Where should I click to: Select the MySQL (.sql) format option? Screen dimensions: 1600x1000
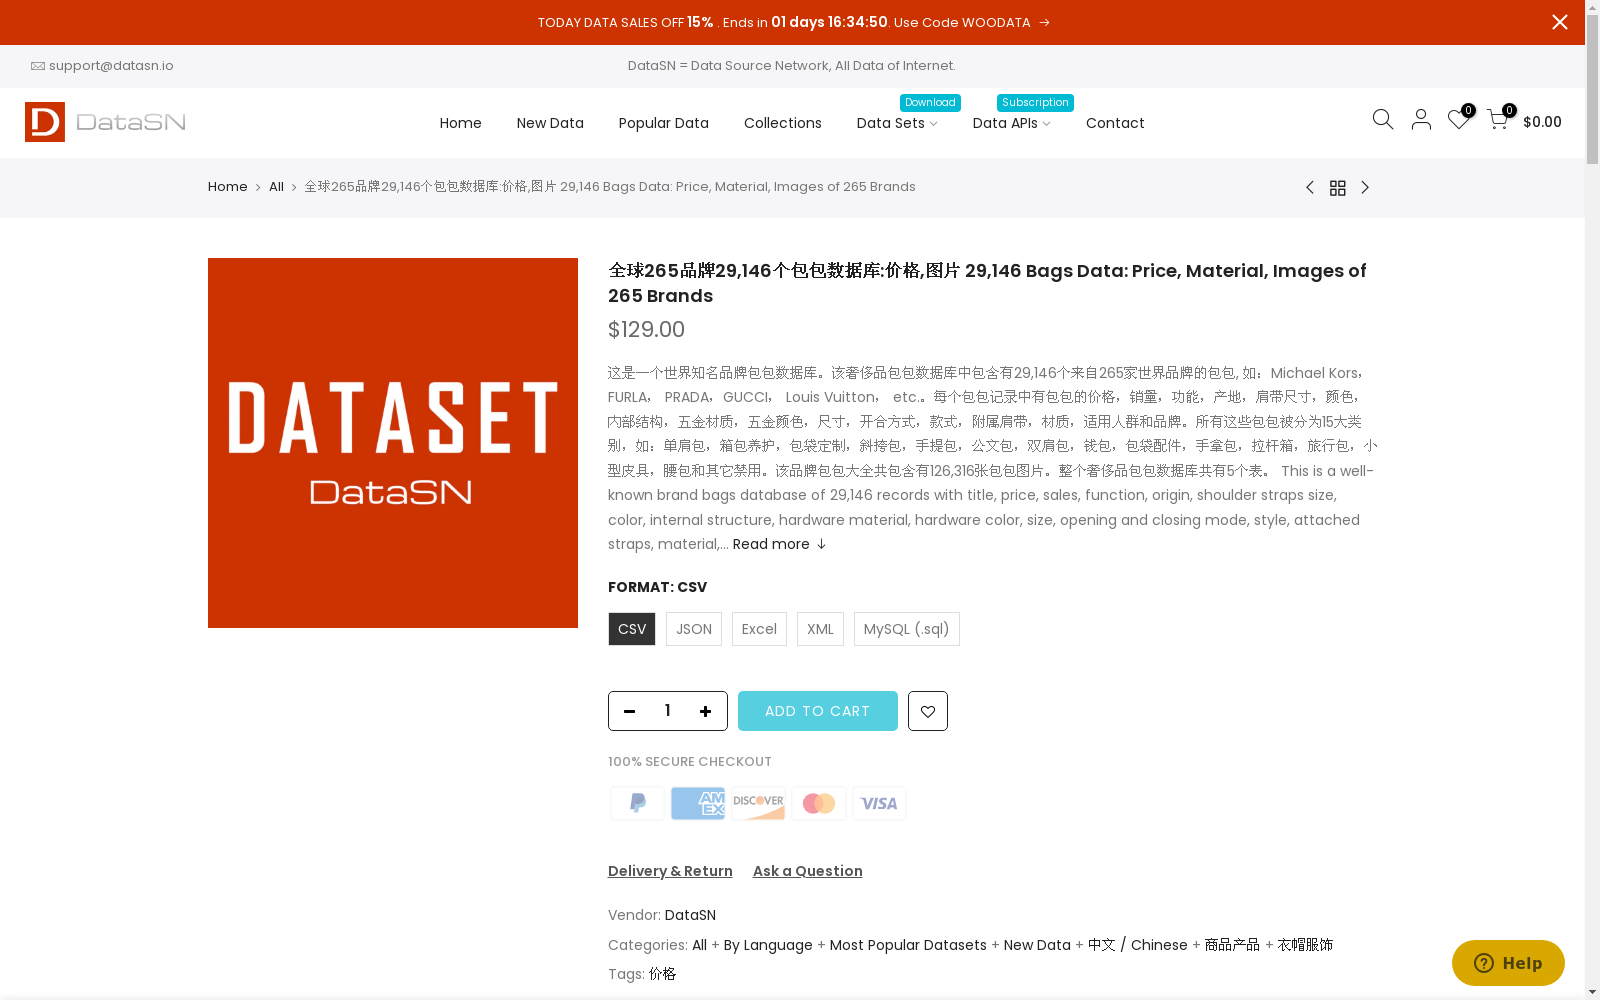click(x=907, y=629)
